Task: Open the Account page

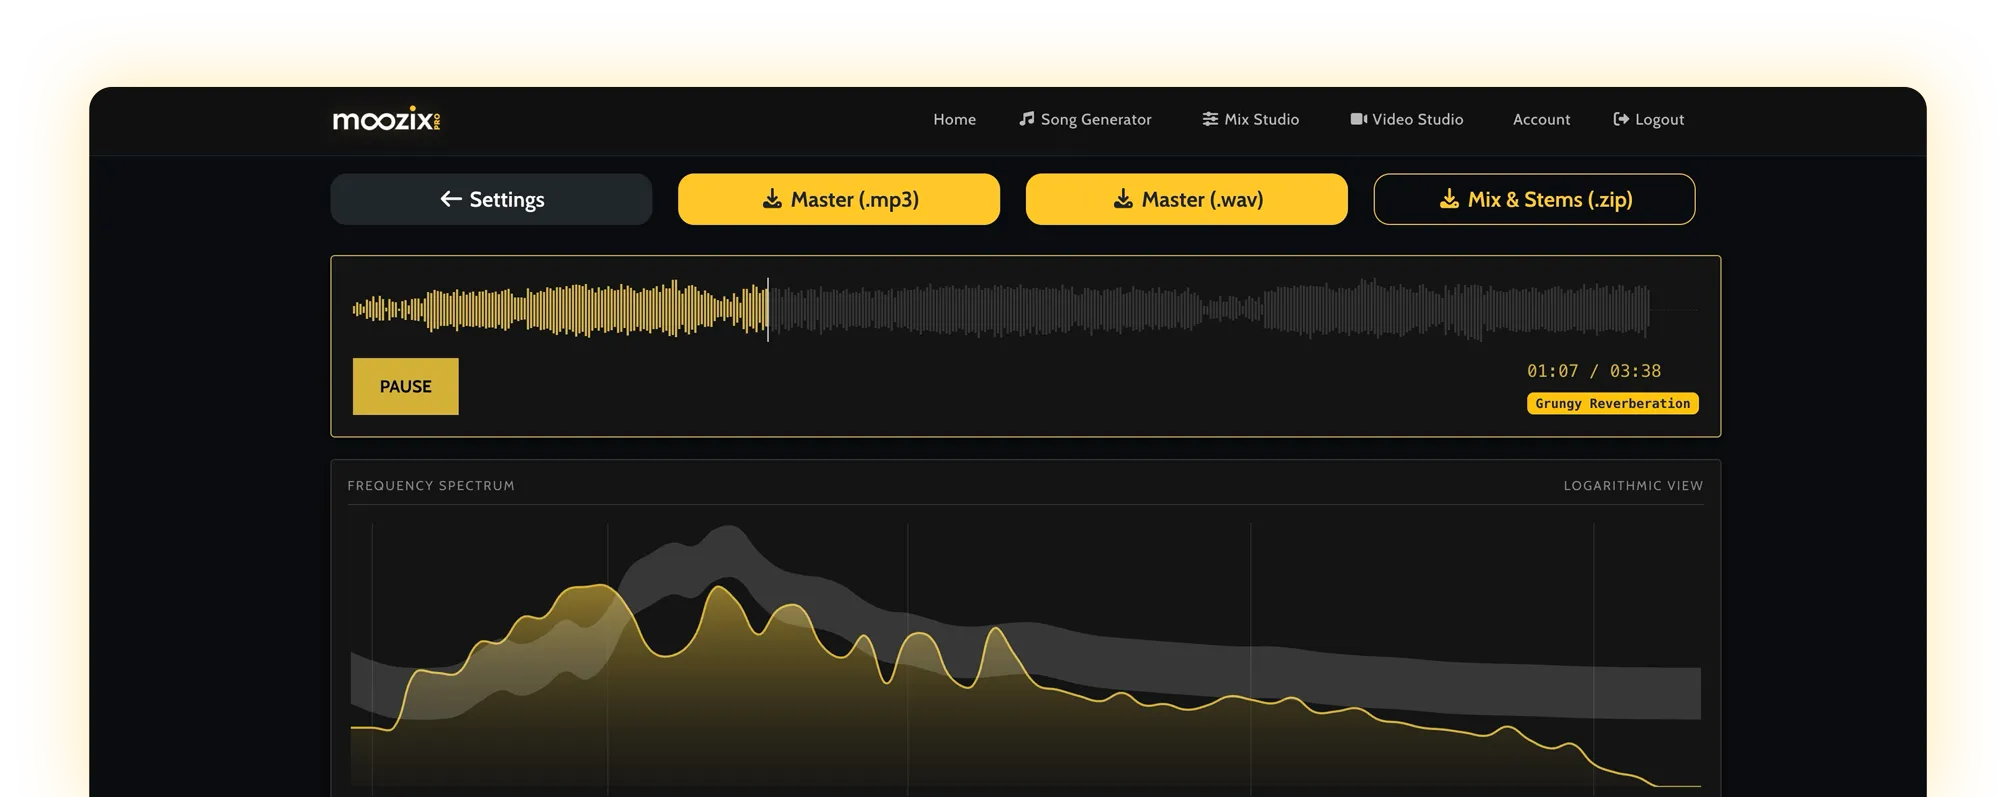Action: [x=1541, y=119]
